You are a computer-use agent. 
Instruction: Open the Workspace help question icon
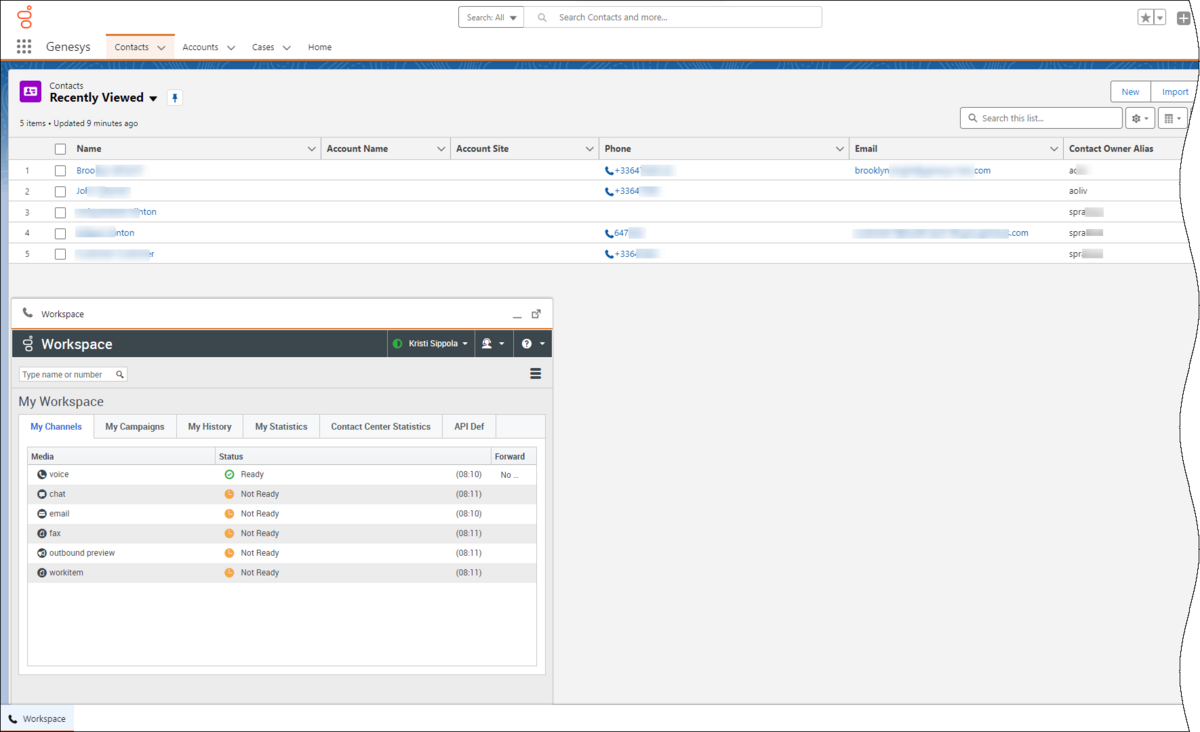(531, 344)
